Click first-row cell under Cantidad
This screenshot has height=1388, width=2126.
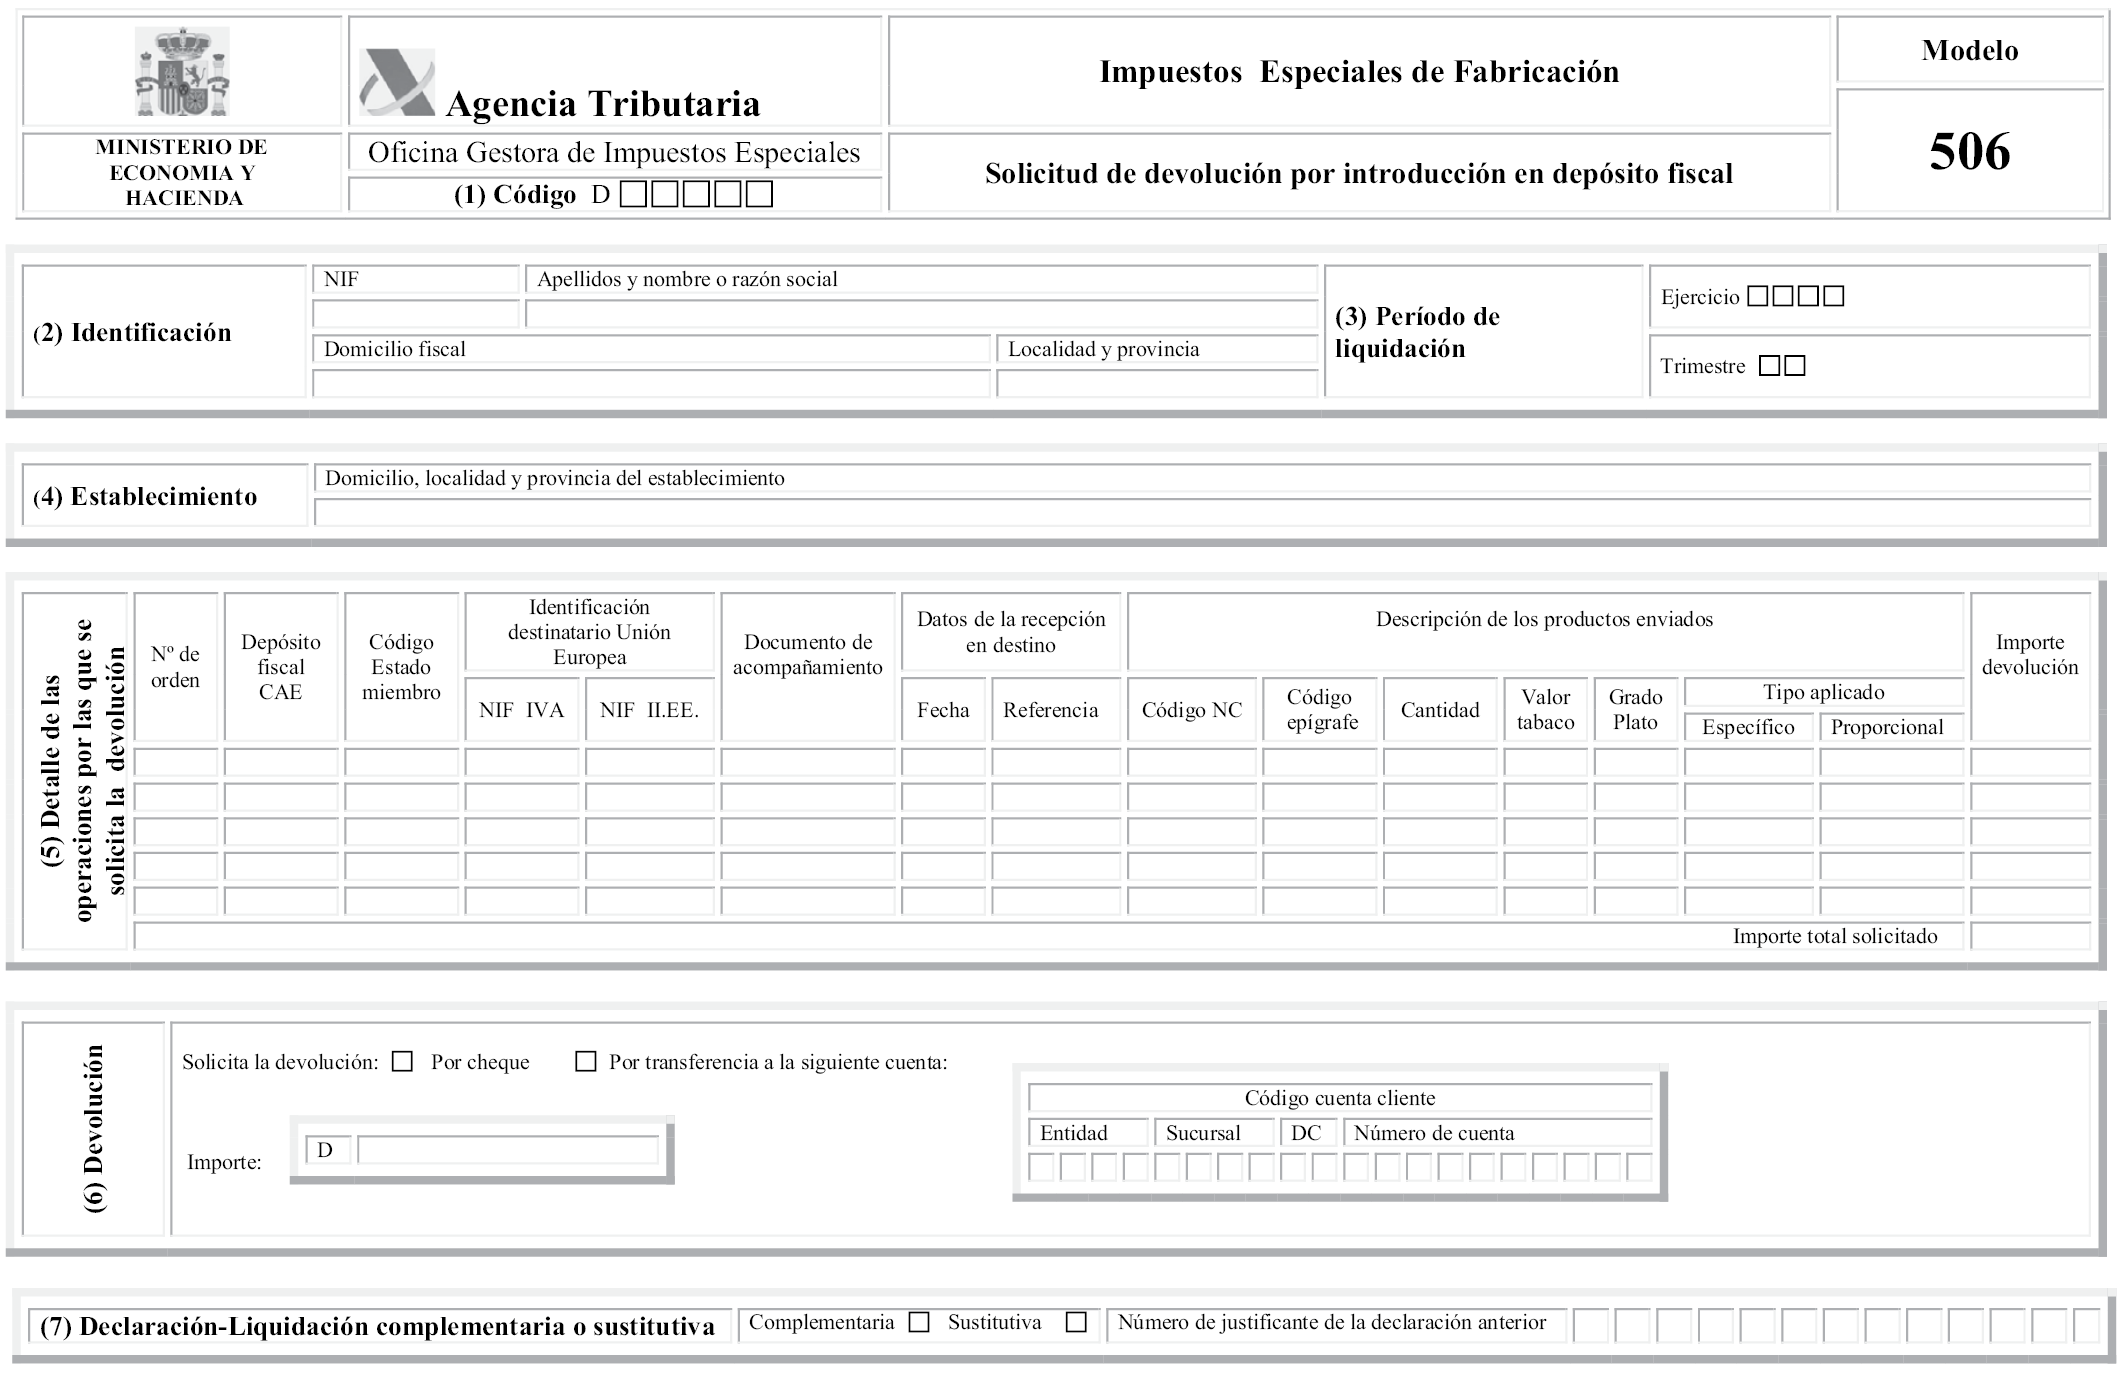tap(1440, 762)
